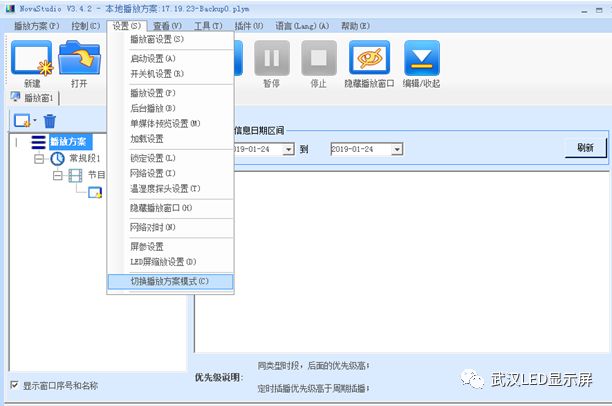This screenshot has width=612, height=406.
Task: Open the end date 2019-01-24 dropdown arrow
Action: (397, 149)
